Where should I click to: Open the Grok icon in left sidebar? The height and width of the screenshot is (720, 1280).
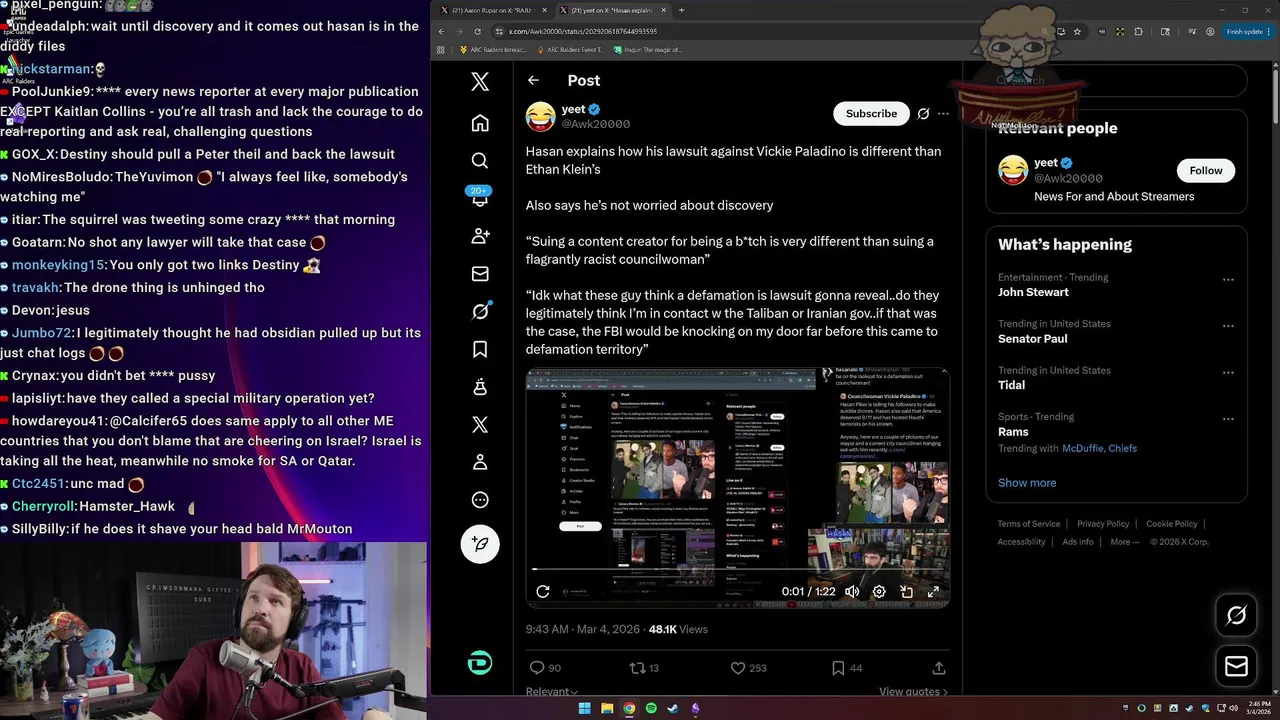click(480, 311)
